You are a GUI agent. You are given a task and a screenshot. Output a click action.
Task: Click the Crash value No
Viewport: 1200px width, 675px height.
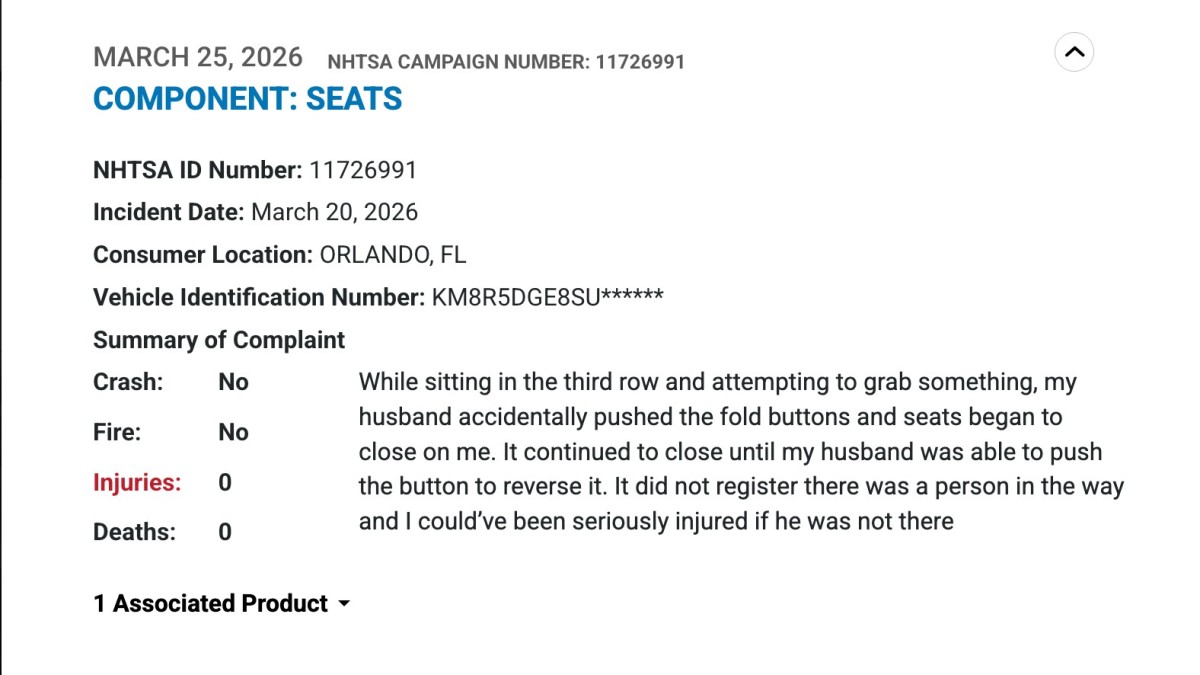pos(233,382)
